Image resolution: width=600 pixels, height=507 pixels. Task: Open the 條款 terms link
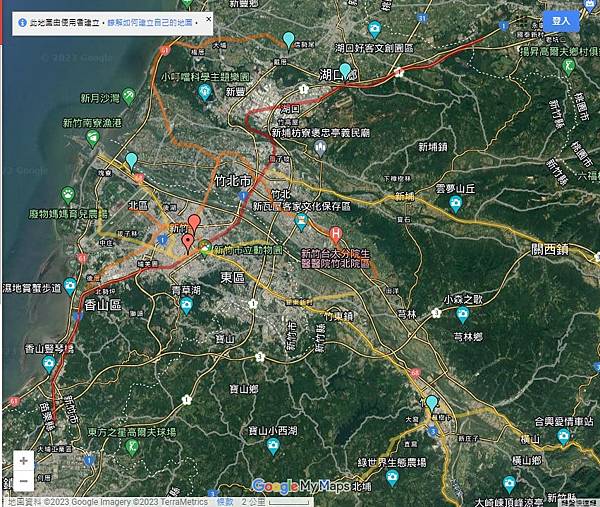(225, 502)
